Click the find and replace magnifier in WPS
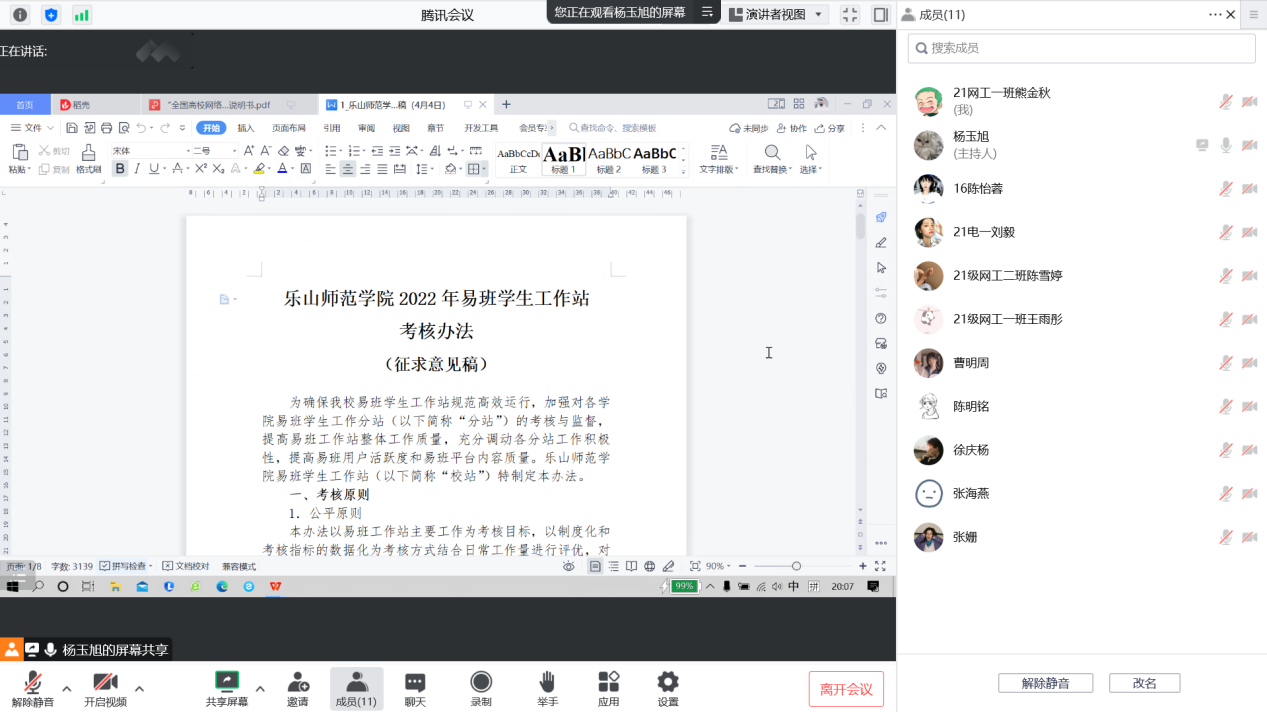The height and width of the screenshot is (712, 1267). [772, 153]
